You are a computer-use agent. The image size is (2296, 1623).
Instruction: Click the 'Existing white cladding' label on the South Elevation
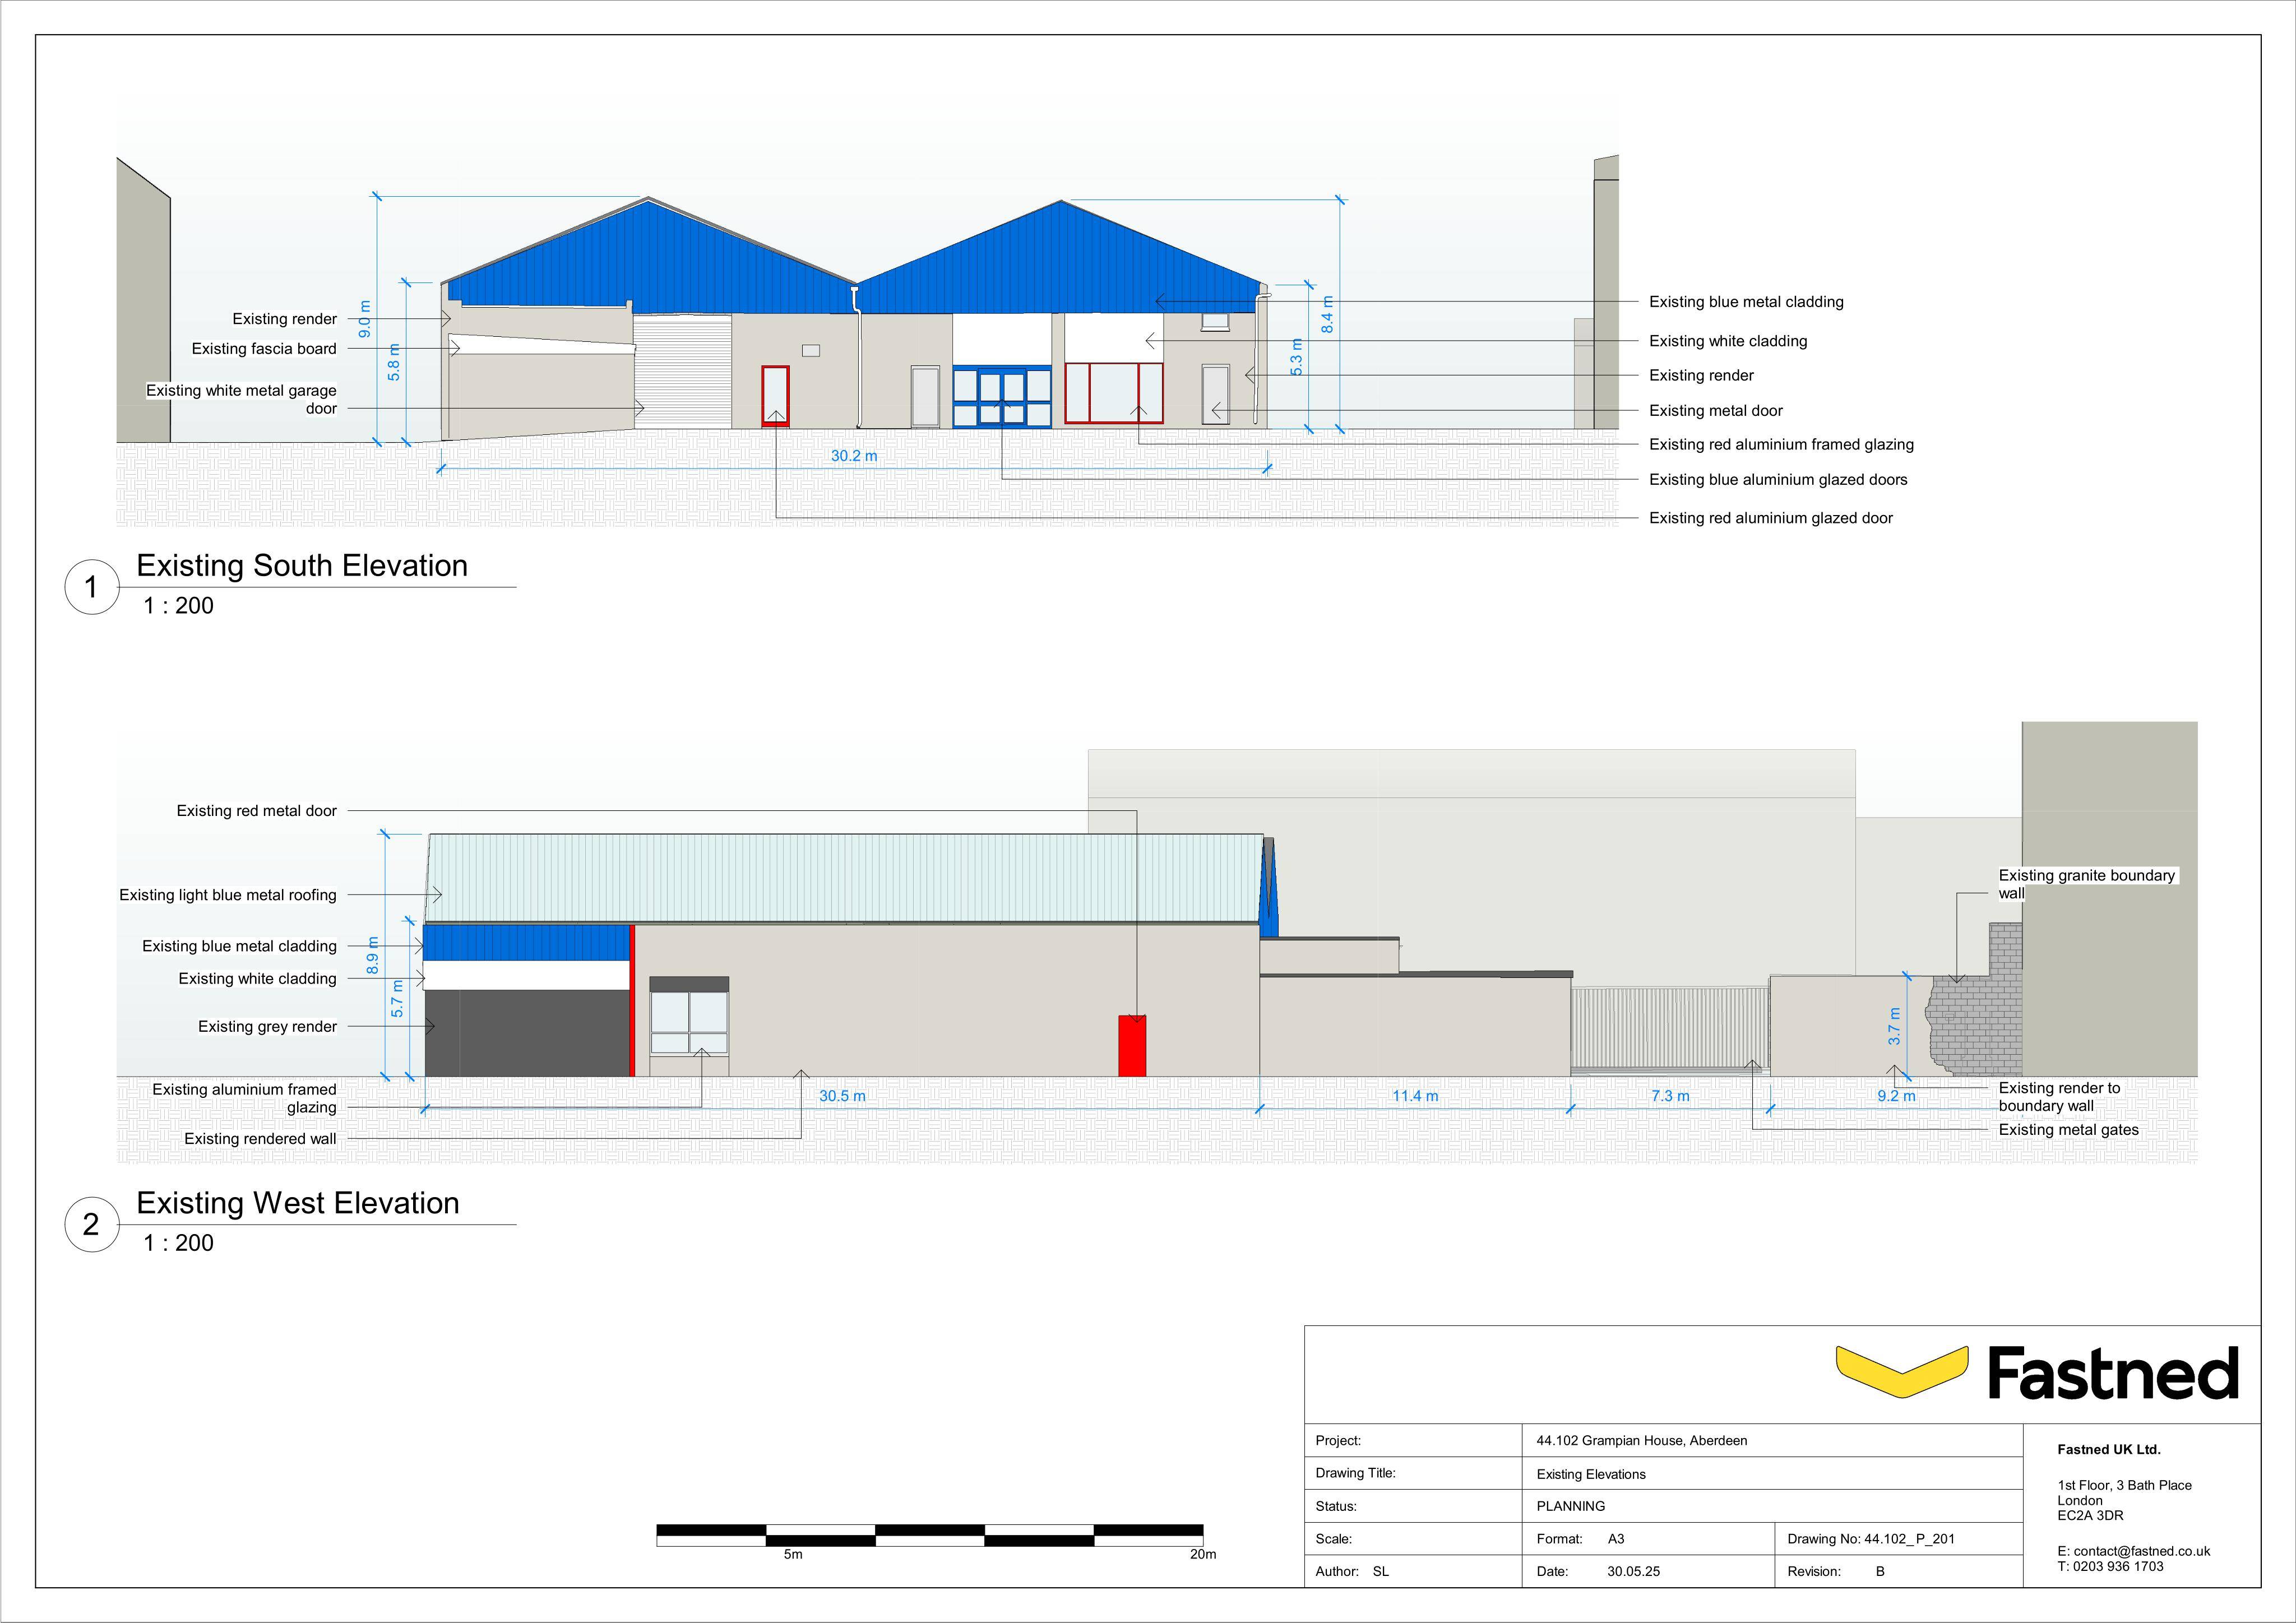coord(1728,341)
